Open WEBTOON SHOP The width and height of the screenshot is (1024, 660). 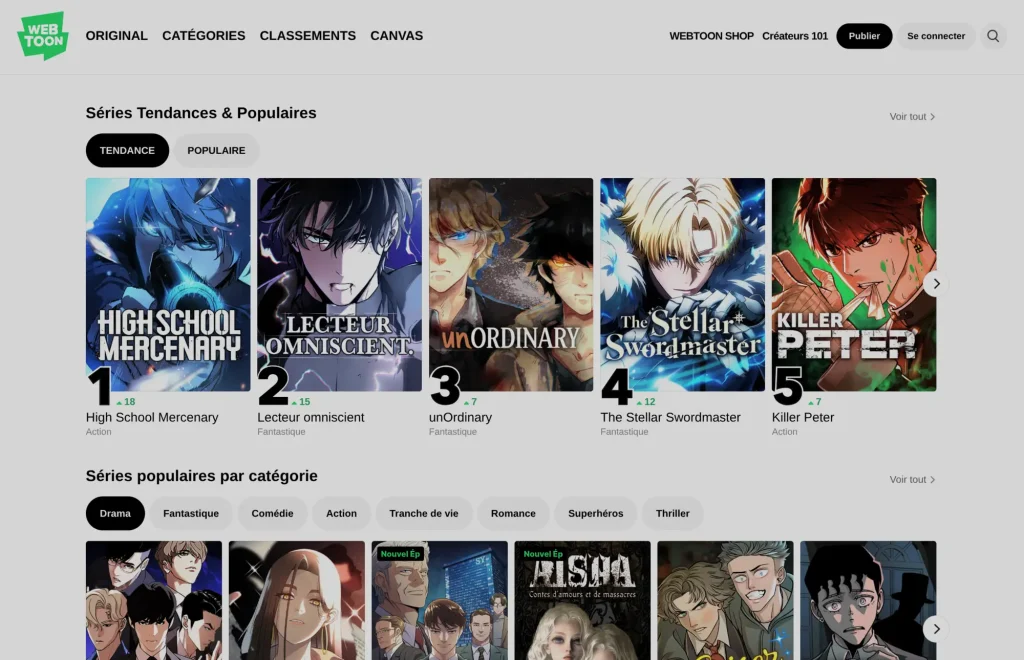tap(712, 36)
